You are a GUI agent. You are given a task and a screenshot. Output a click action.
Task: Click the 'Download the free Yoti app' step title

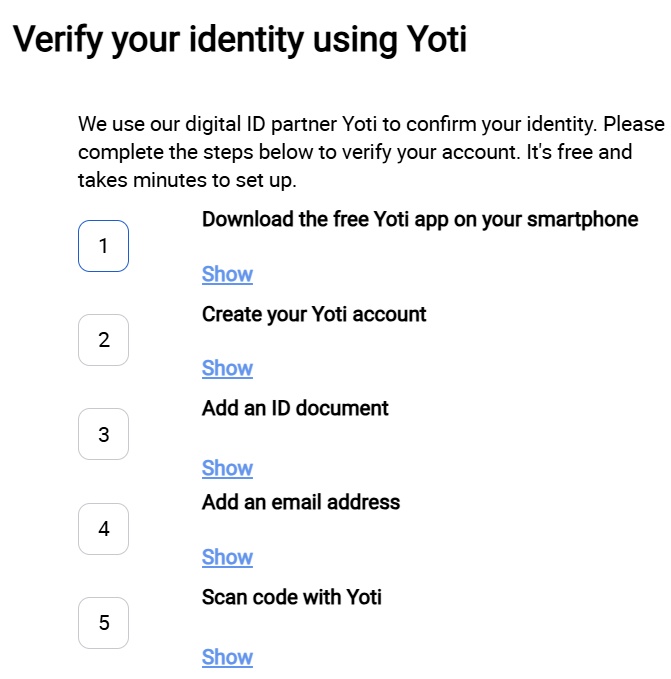pos(419,219)
